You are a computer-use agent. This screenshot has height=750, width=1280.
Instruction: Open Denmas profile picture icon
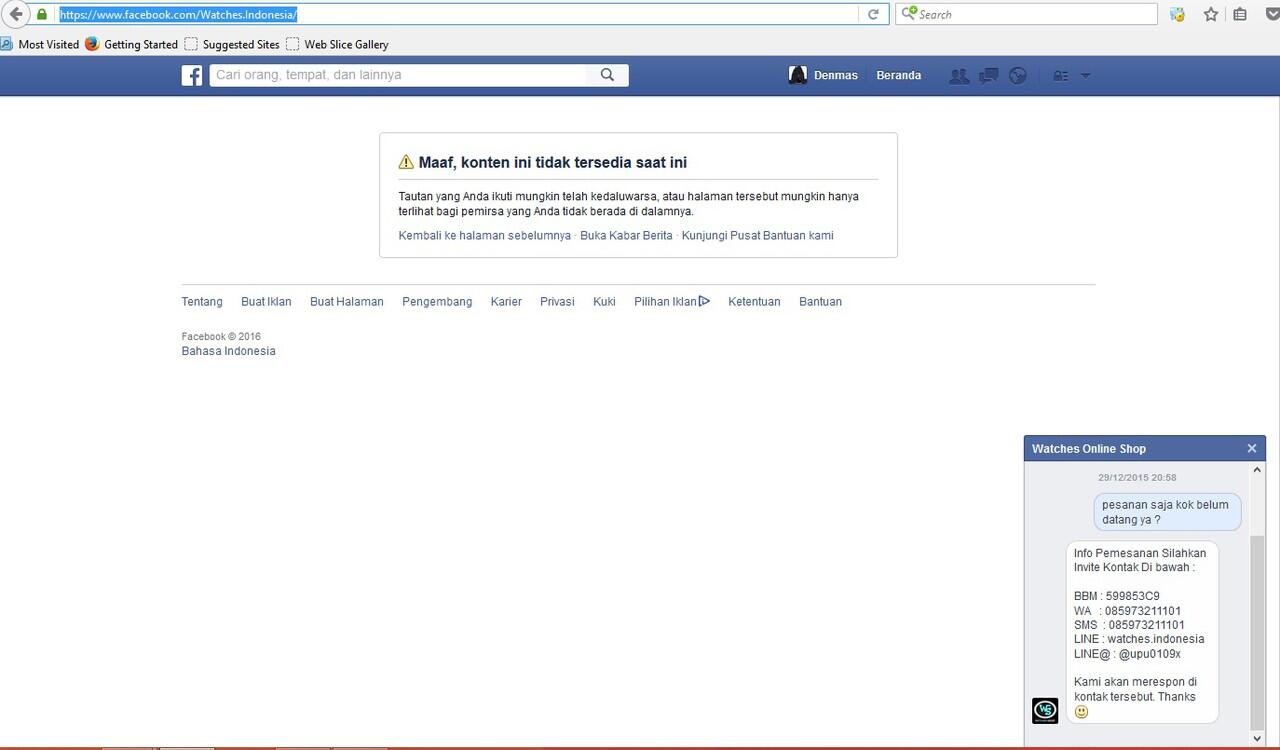[x=798, y=75]
